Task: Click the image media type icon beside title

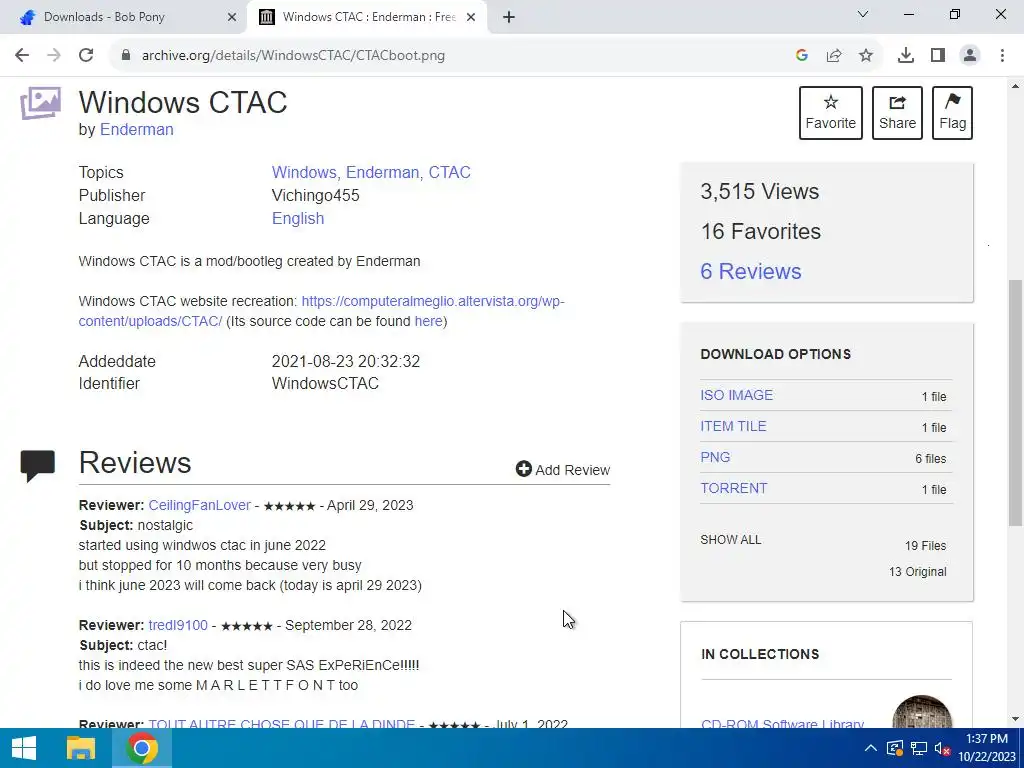Action: coord(40,103)
